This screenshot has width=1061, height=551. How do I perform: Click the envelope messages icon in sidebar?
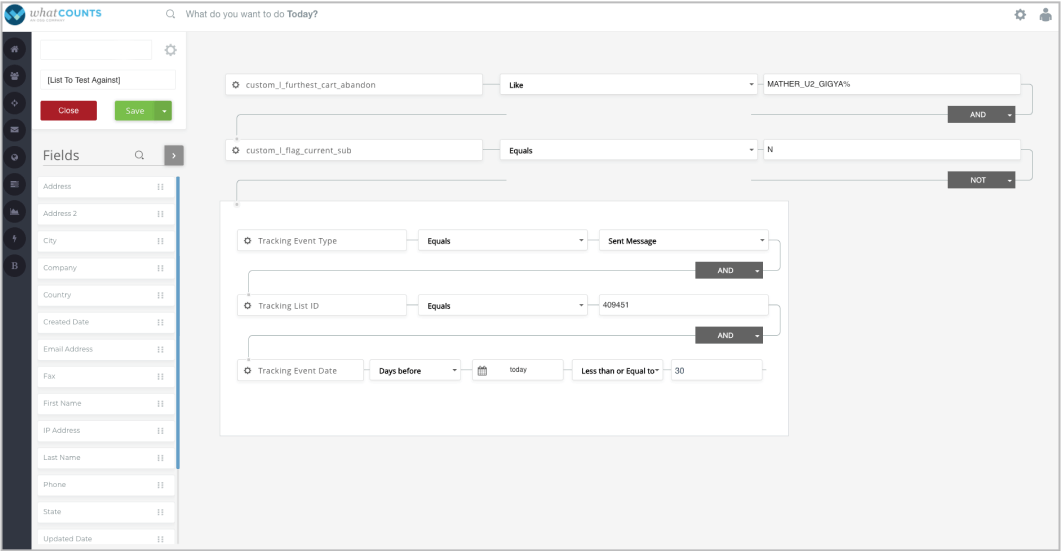pos(15,129)
